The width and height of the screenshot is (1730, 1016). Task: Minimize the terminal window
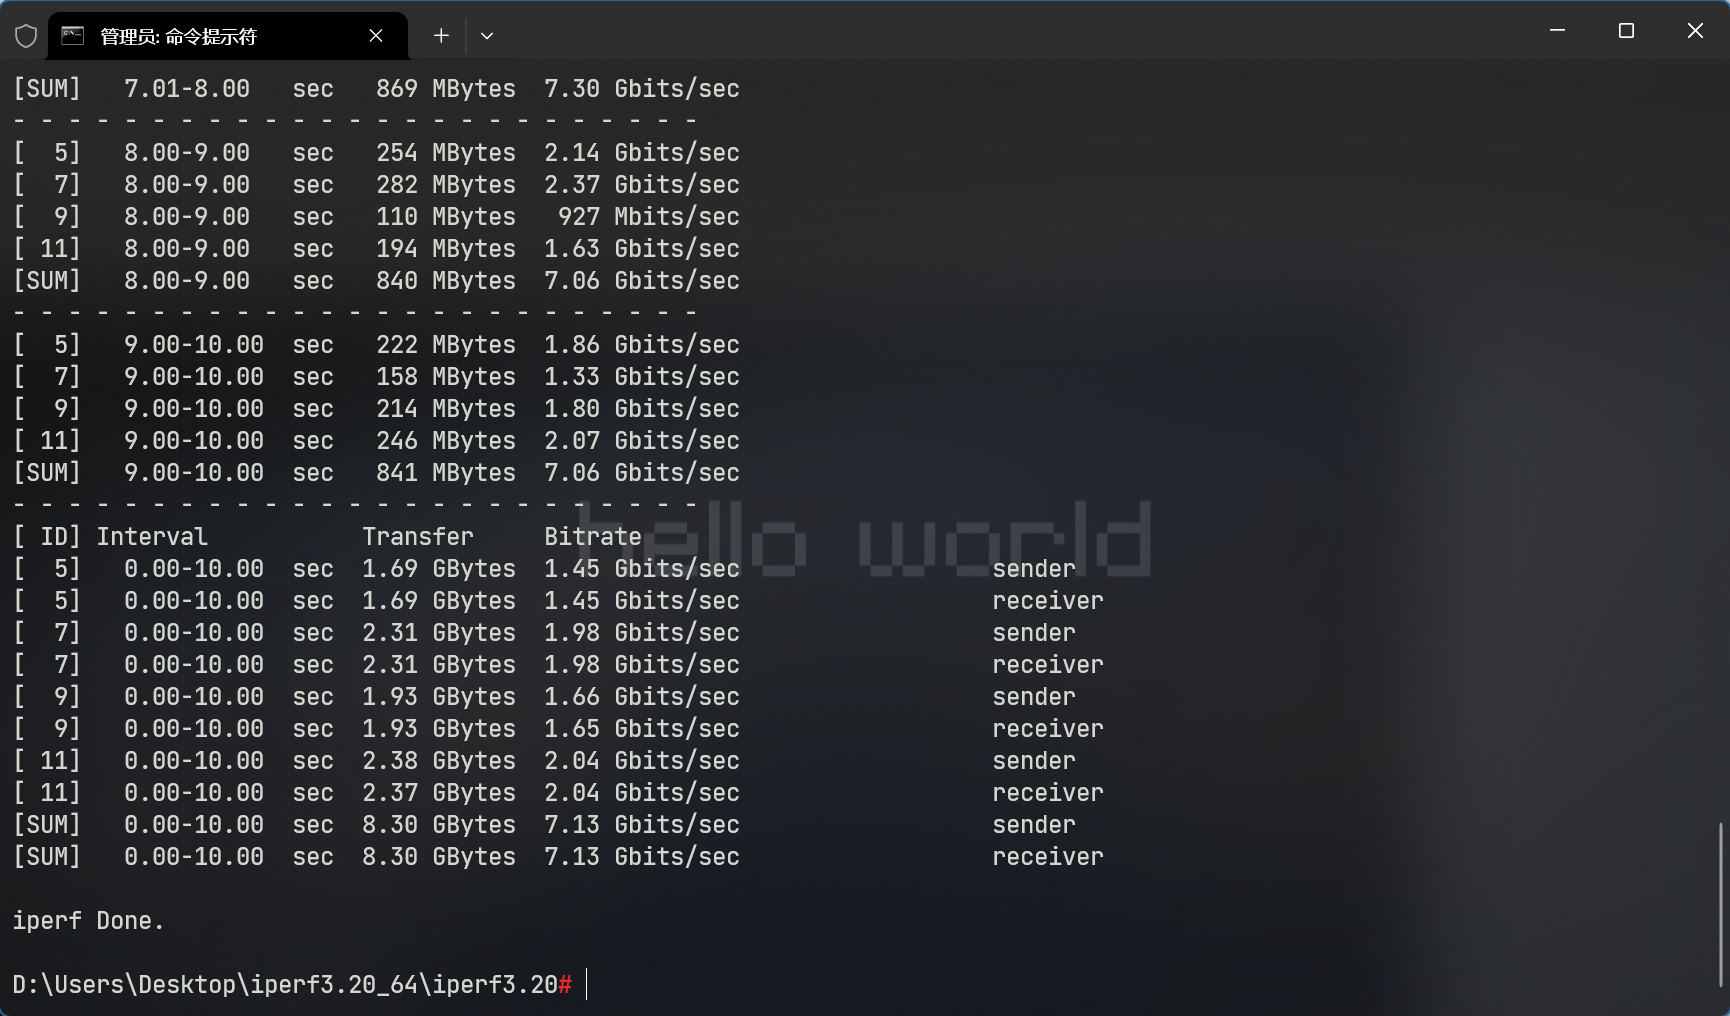[1557, 31]
